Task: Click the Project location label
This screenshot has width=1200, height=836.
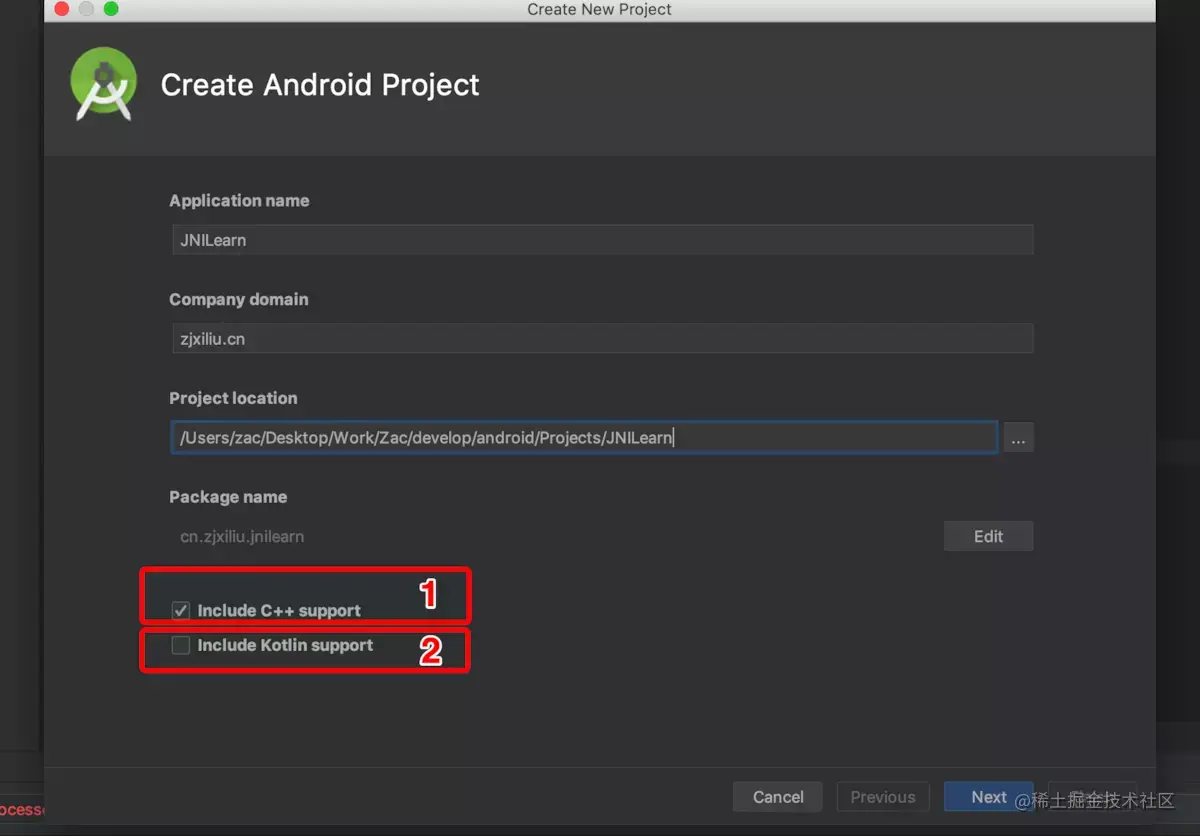Action: [x=233, y=398]
